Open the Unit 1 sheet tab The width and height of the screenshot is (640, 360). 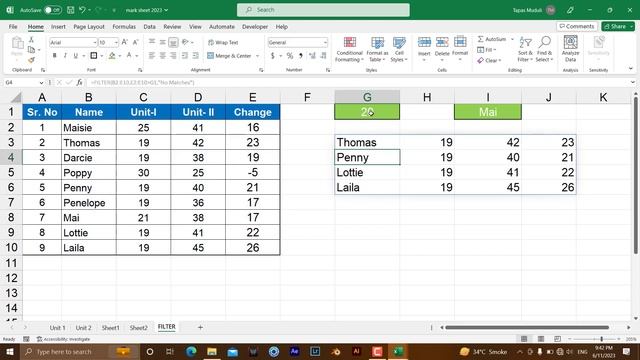pyautogui.click(x=57, y=327)
